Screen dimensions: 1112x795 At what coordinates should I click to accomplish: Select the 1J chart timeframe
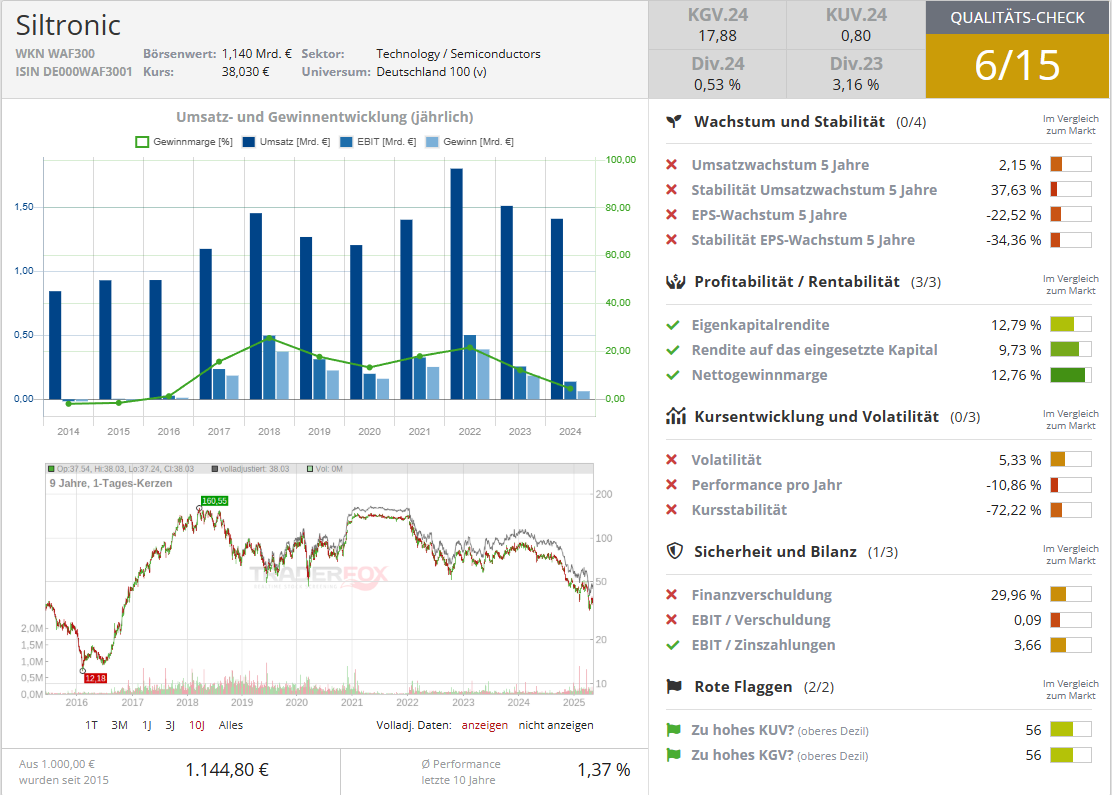(x=147, y=725)
